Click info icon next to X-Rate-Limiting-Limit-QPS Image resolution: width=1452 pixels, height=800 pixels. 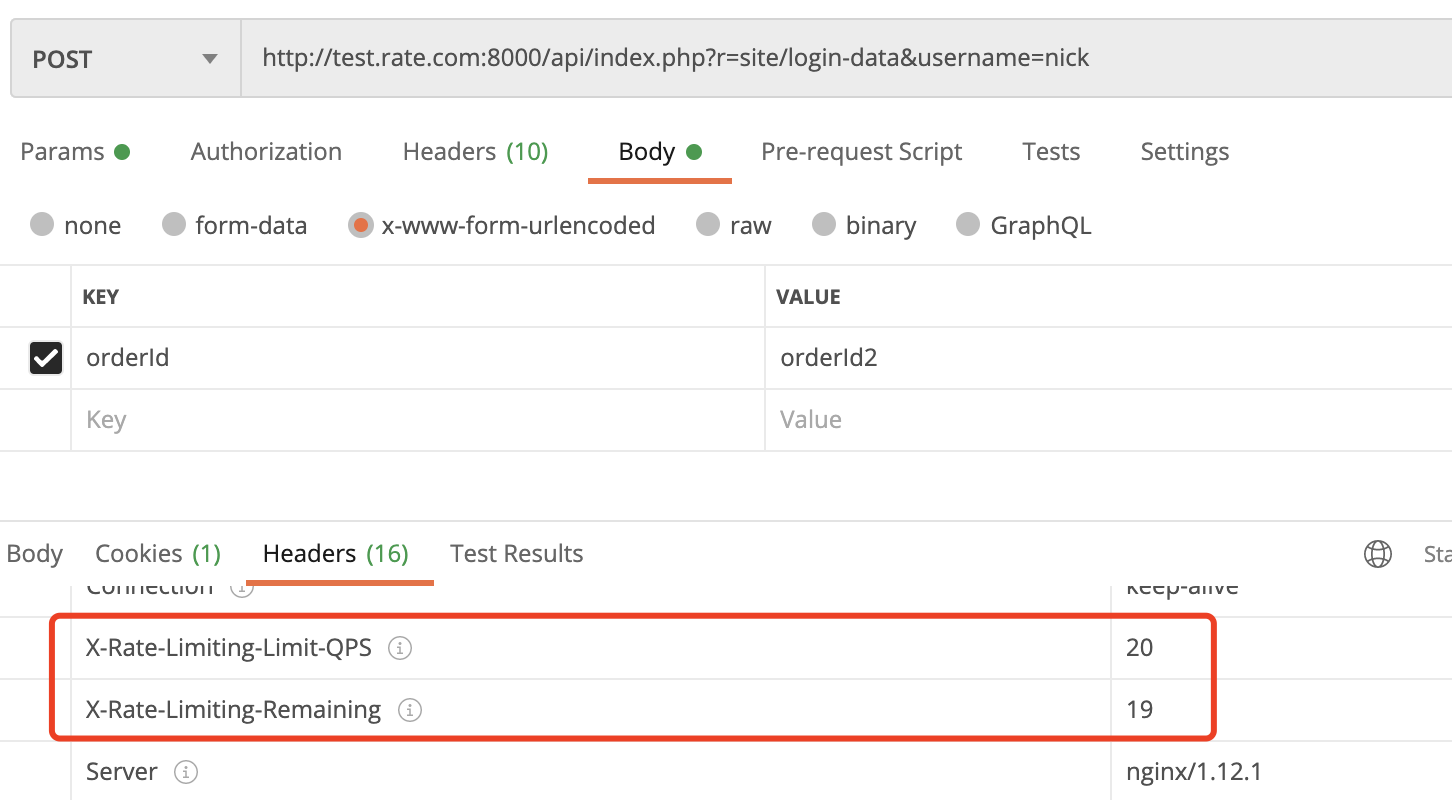pos(400,648)
